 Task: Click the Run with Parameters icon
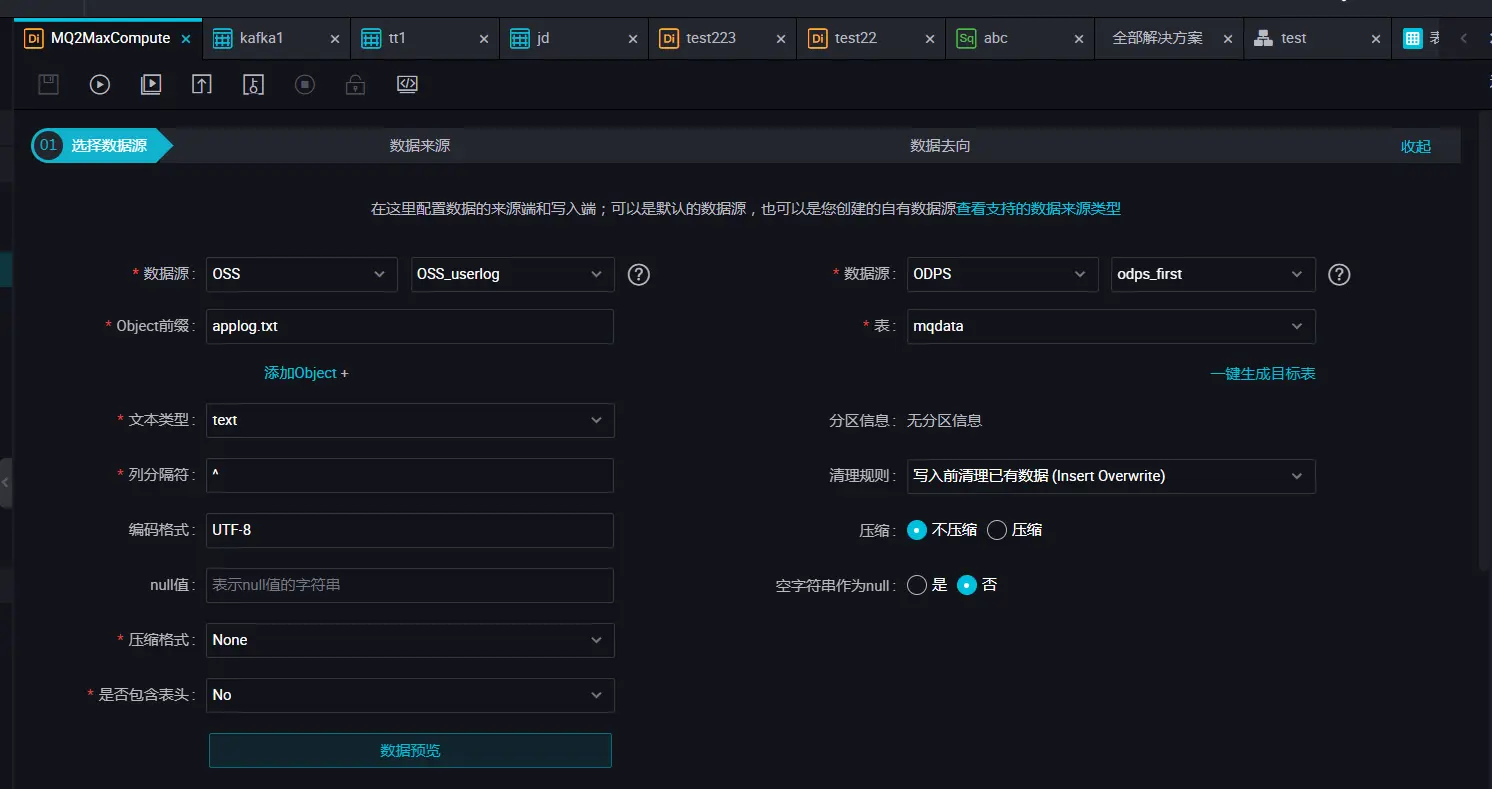click(x=150, y=84)
